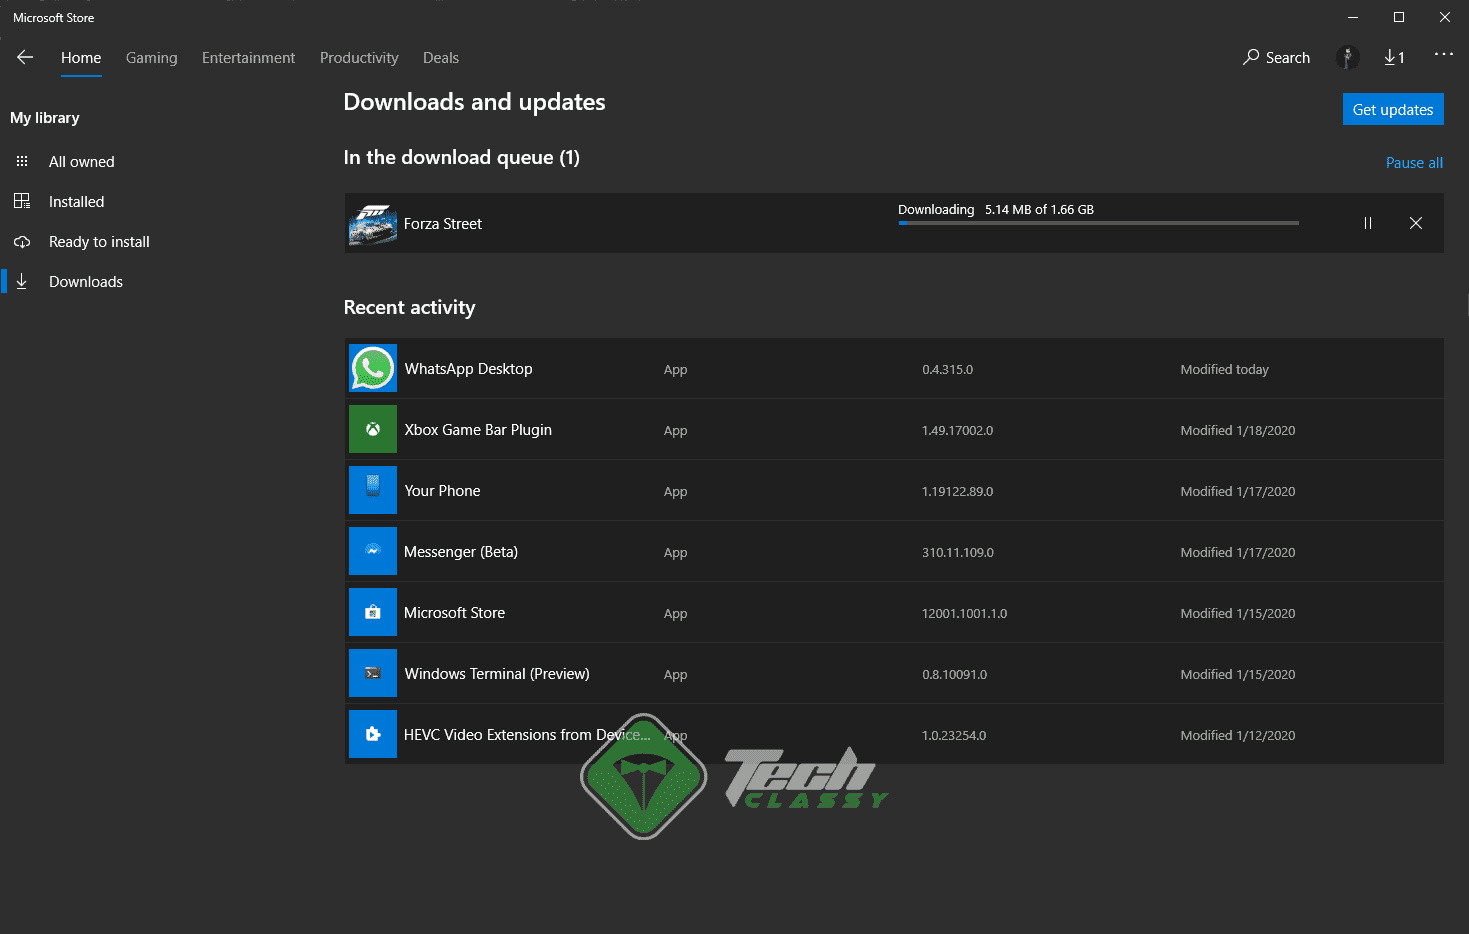The image size is (1469, 934).
Task: Click the Forza Street download progress bar
Action: click(1098, 223)
